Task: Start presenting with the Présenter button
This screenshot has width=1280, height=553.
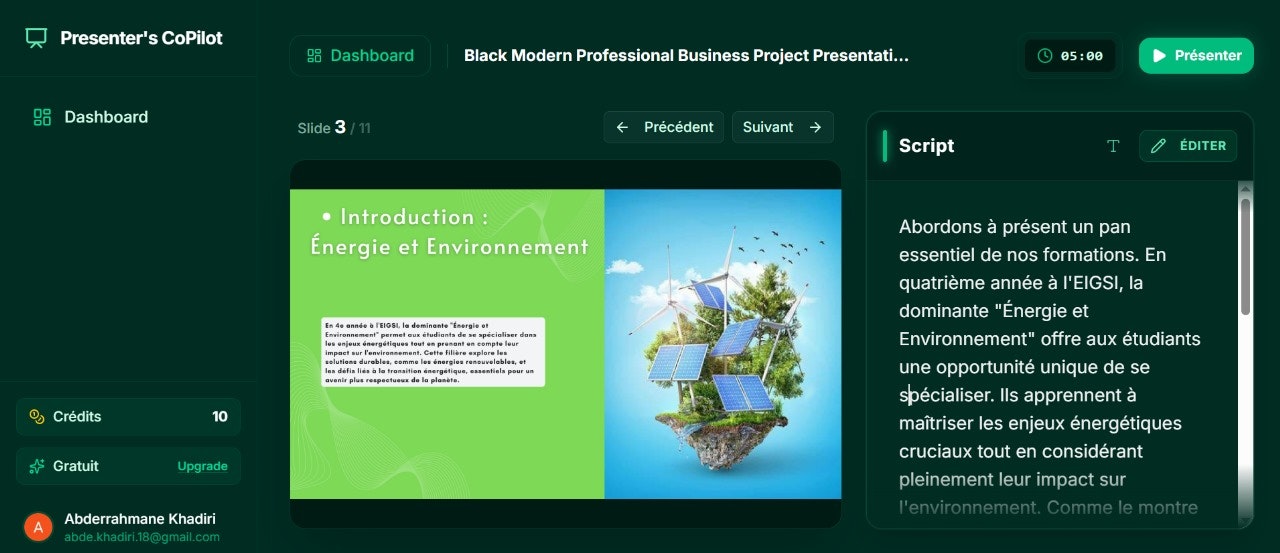Action: (x=1196, y=56)
